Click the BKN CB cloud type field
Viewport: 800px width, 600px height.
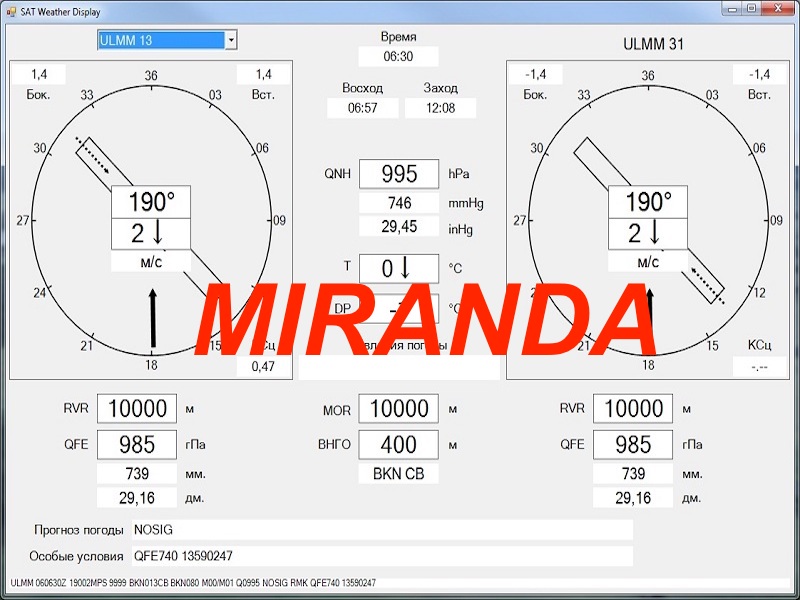click(x=399, y=474)
